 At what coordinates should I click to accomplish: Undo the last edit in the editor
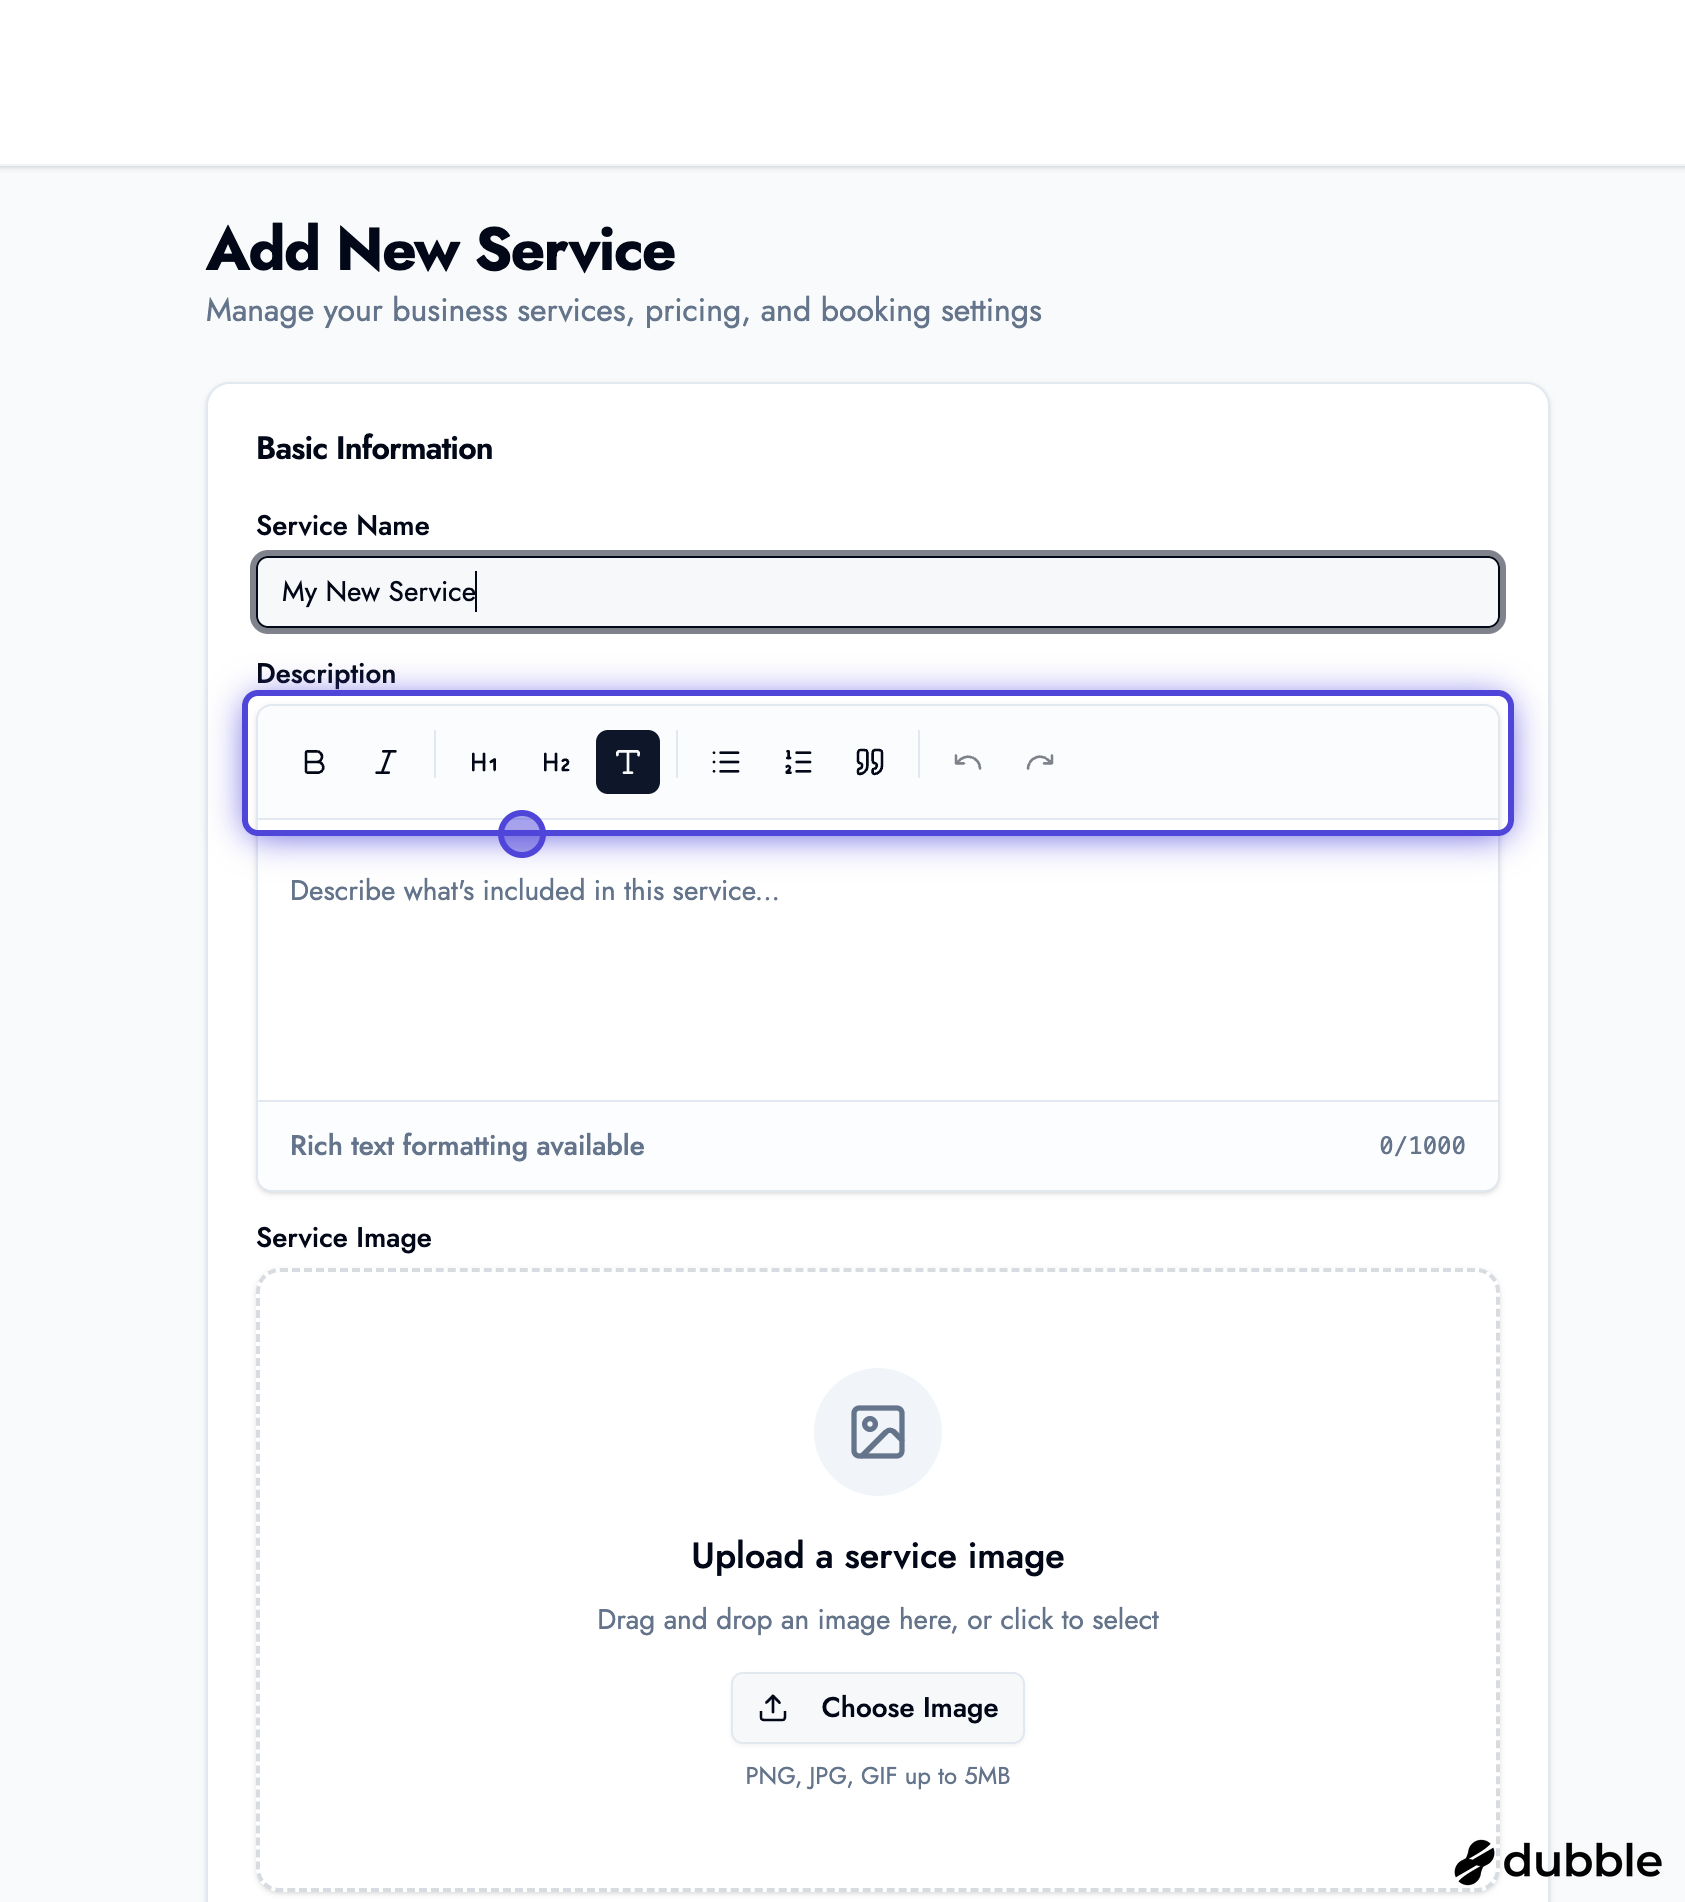(x=966, y=762)
